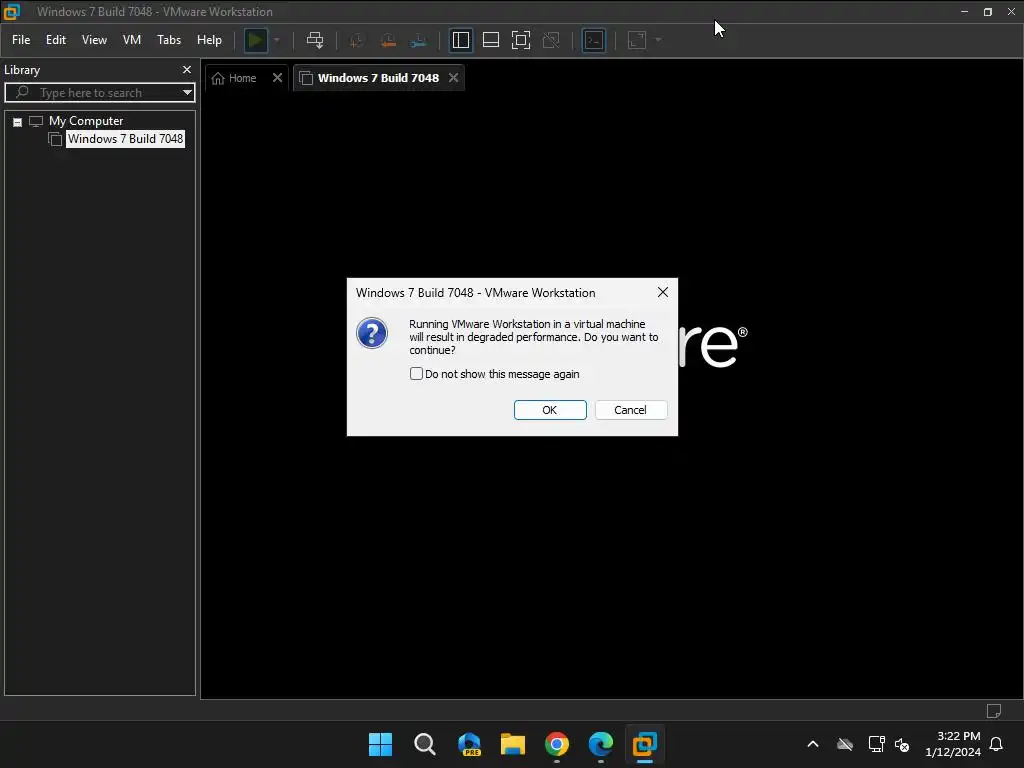
Task: Toggle the console view toolbar icon
Action: click(594, 40)
